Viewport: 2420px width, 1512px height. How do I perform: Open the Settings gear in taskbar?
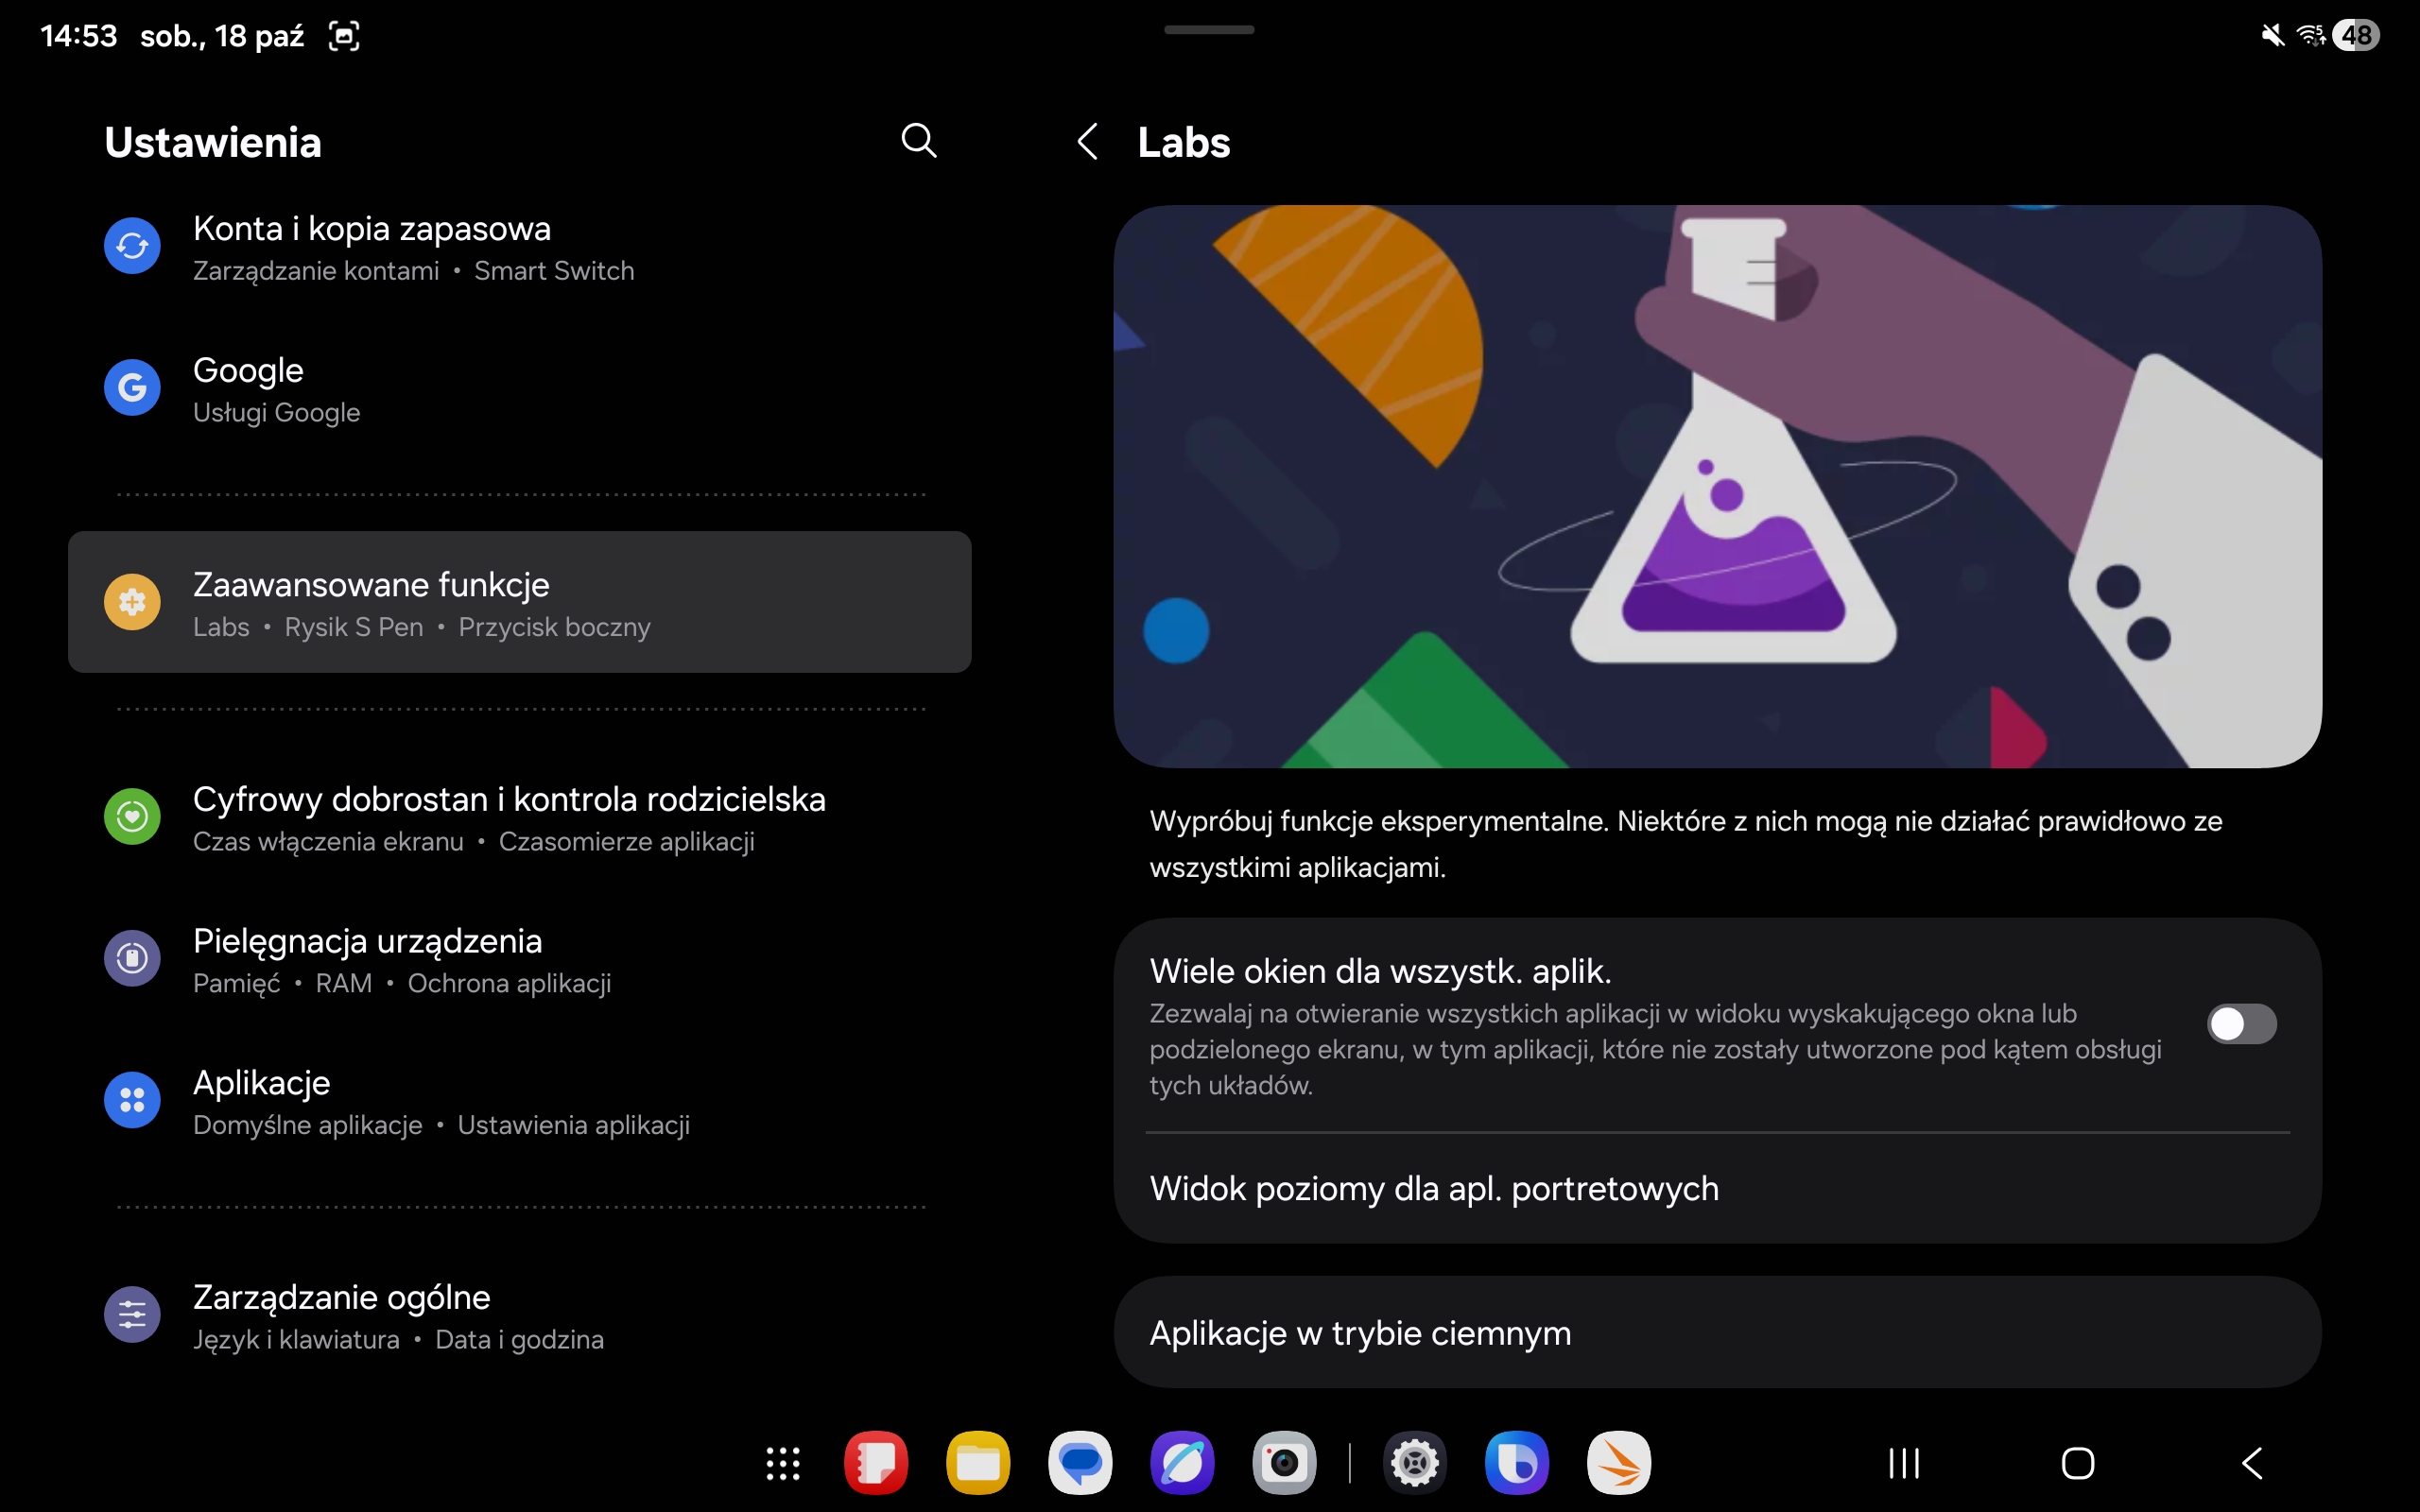tap(1415, 1463)
